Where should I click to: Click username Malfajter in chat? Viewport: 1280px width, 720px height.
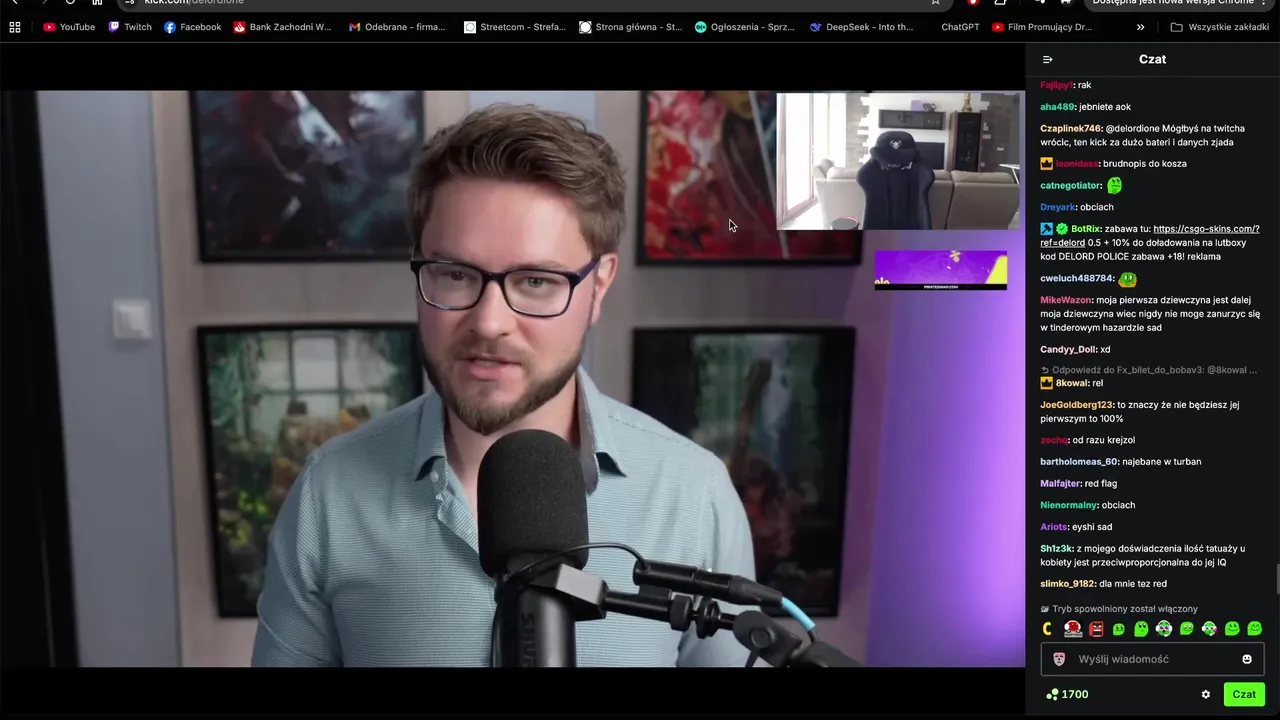click(1061, 484)
